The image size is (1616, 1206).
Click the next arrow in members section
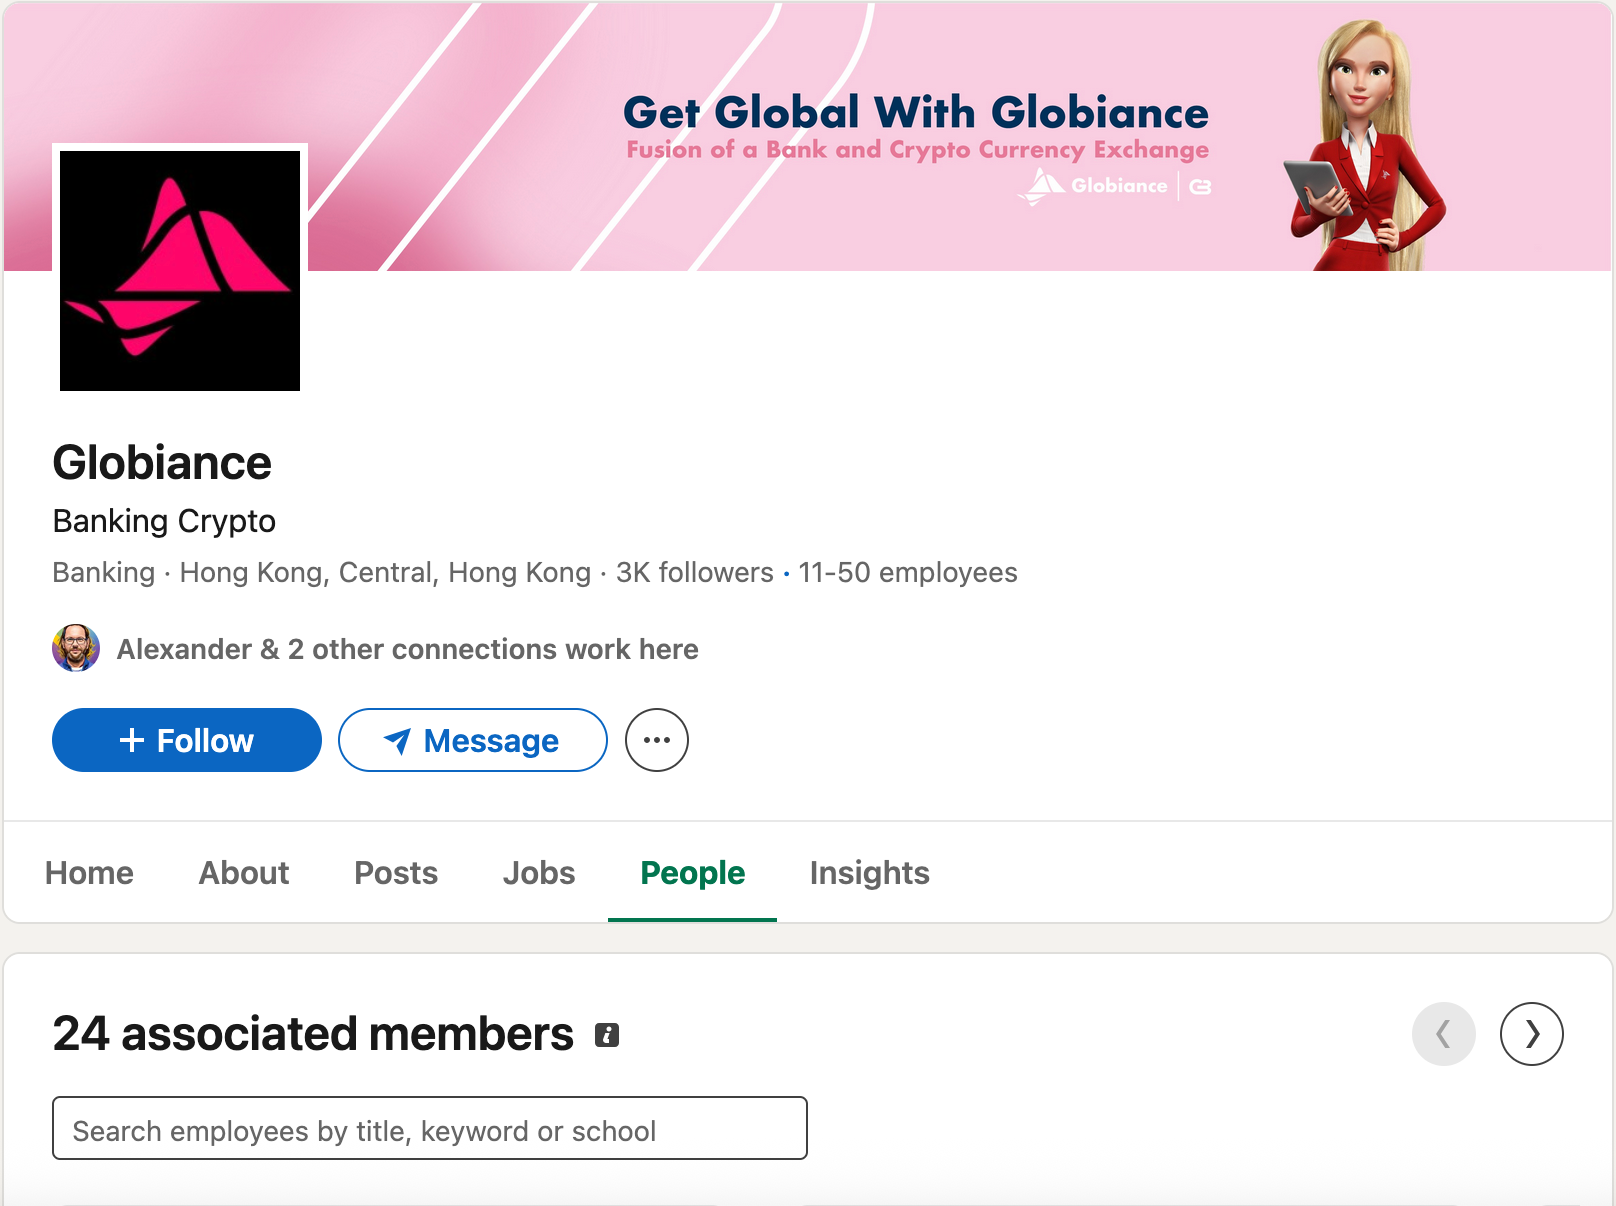click(1531, 1034)
